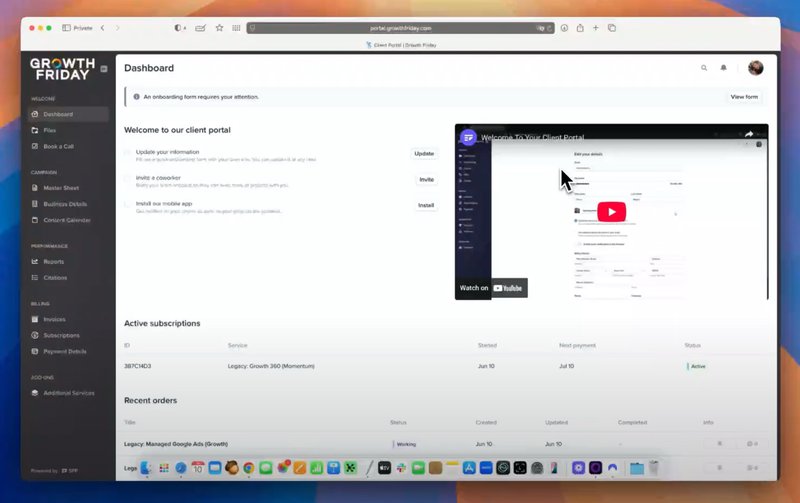Screen dimensions: 800x503
Task: Open the Safari privacy shield dropdown
Action: click(x=180, y=28)
